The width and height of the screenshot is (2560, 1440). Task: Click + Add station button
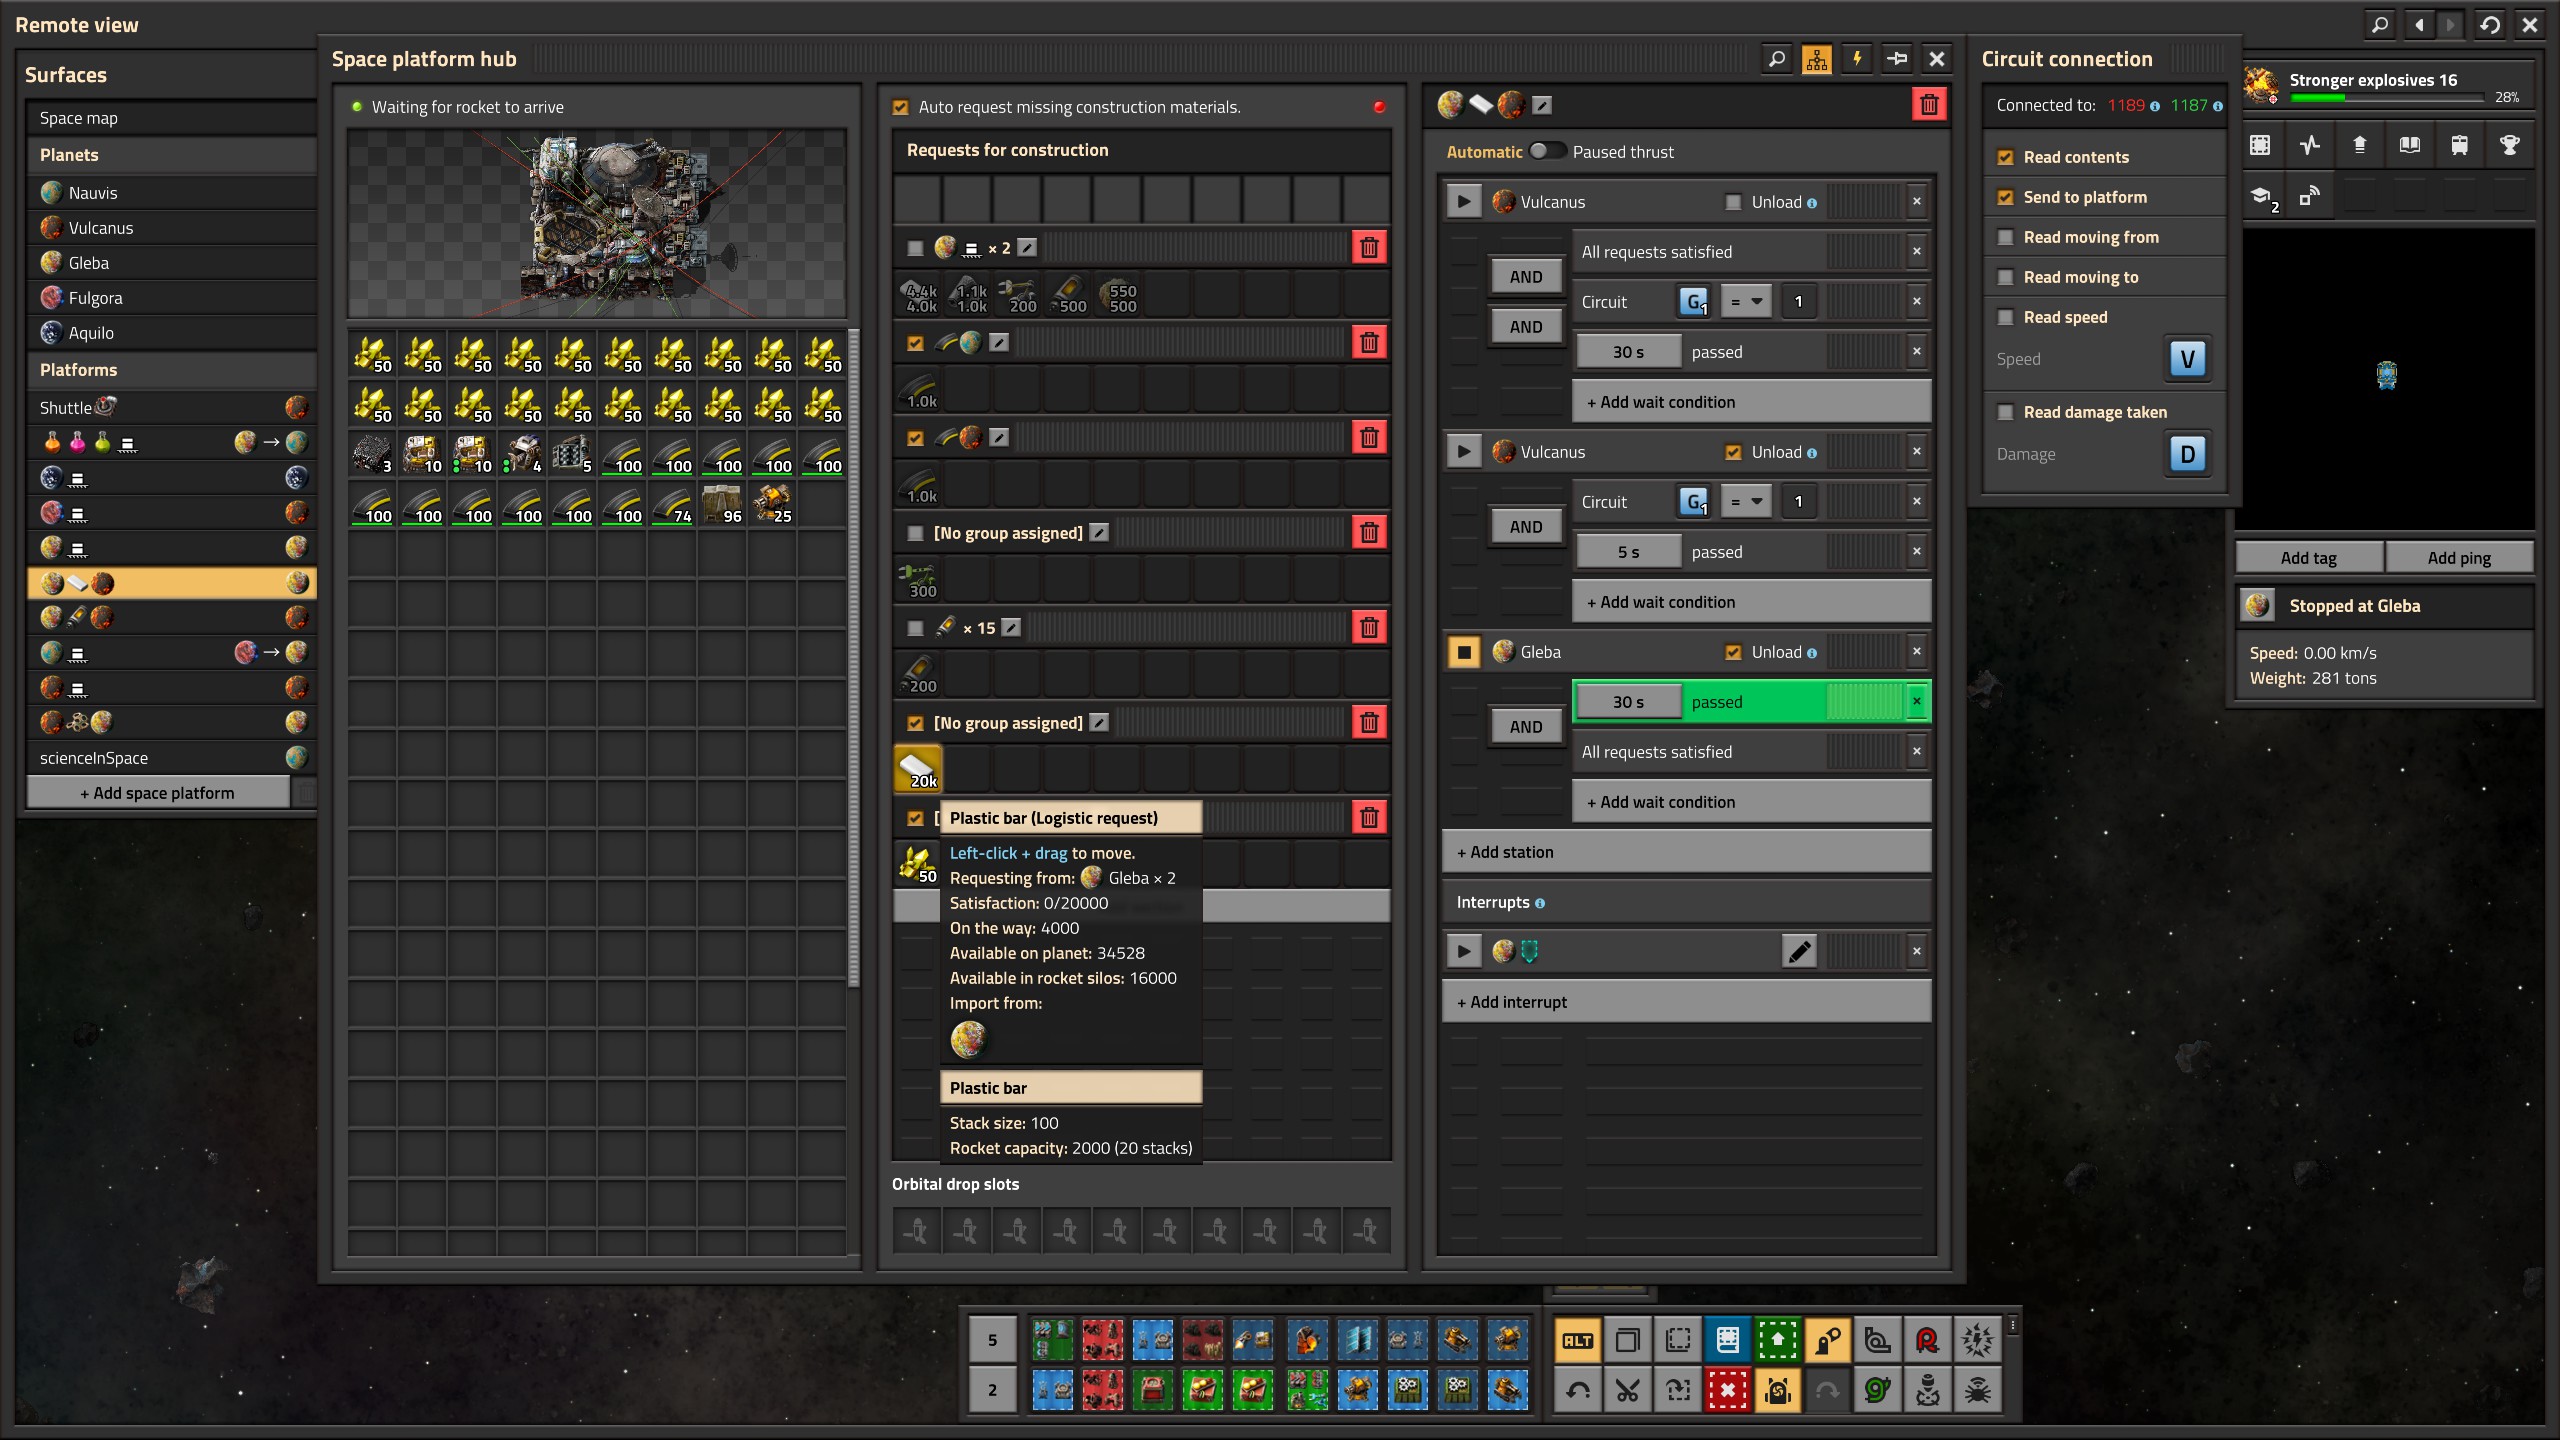pyautogui.click(x=1686, y=852)
